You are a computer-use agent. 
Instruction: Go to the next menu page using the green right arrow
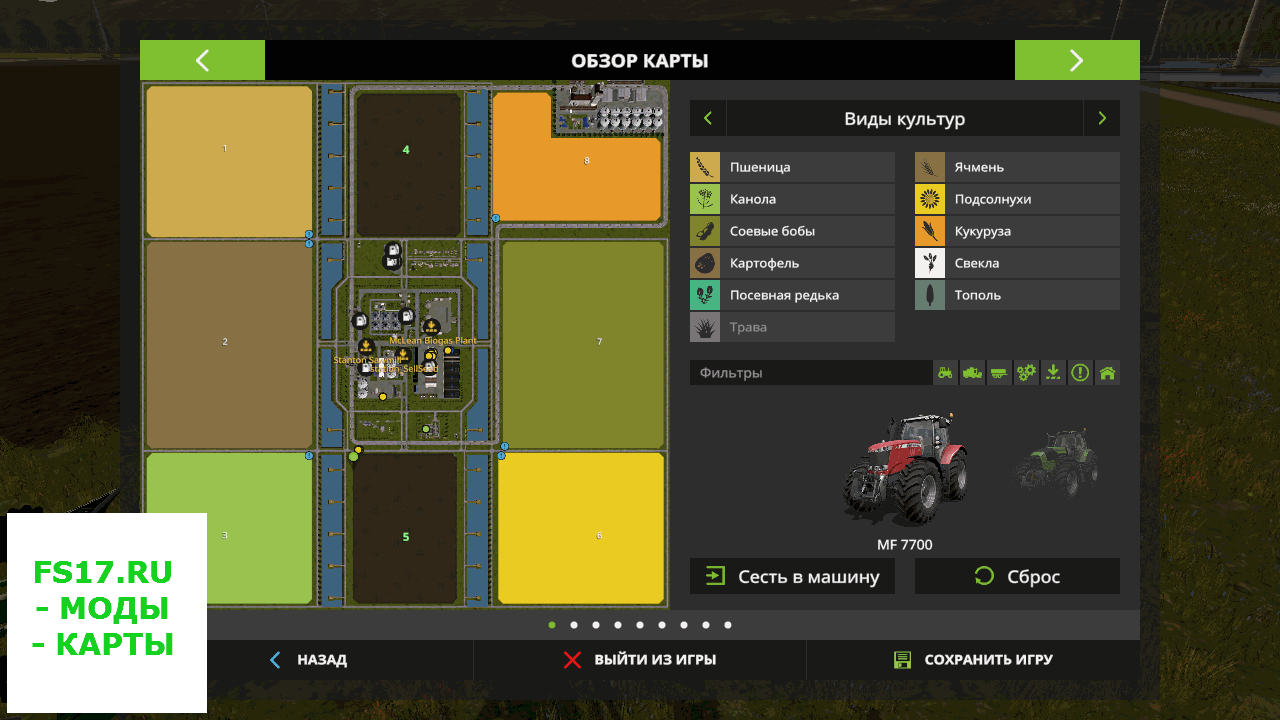click(1077, 60)
